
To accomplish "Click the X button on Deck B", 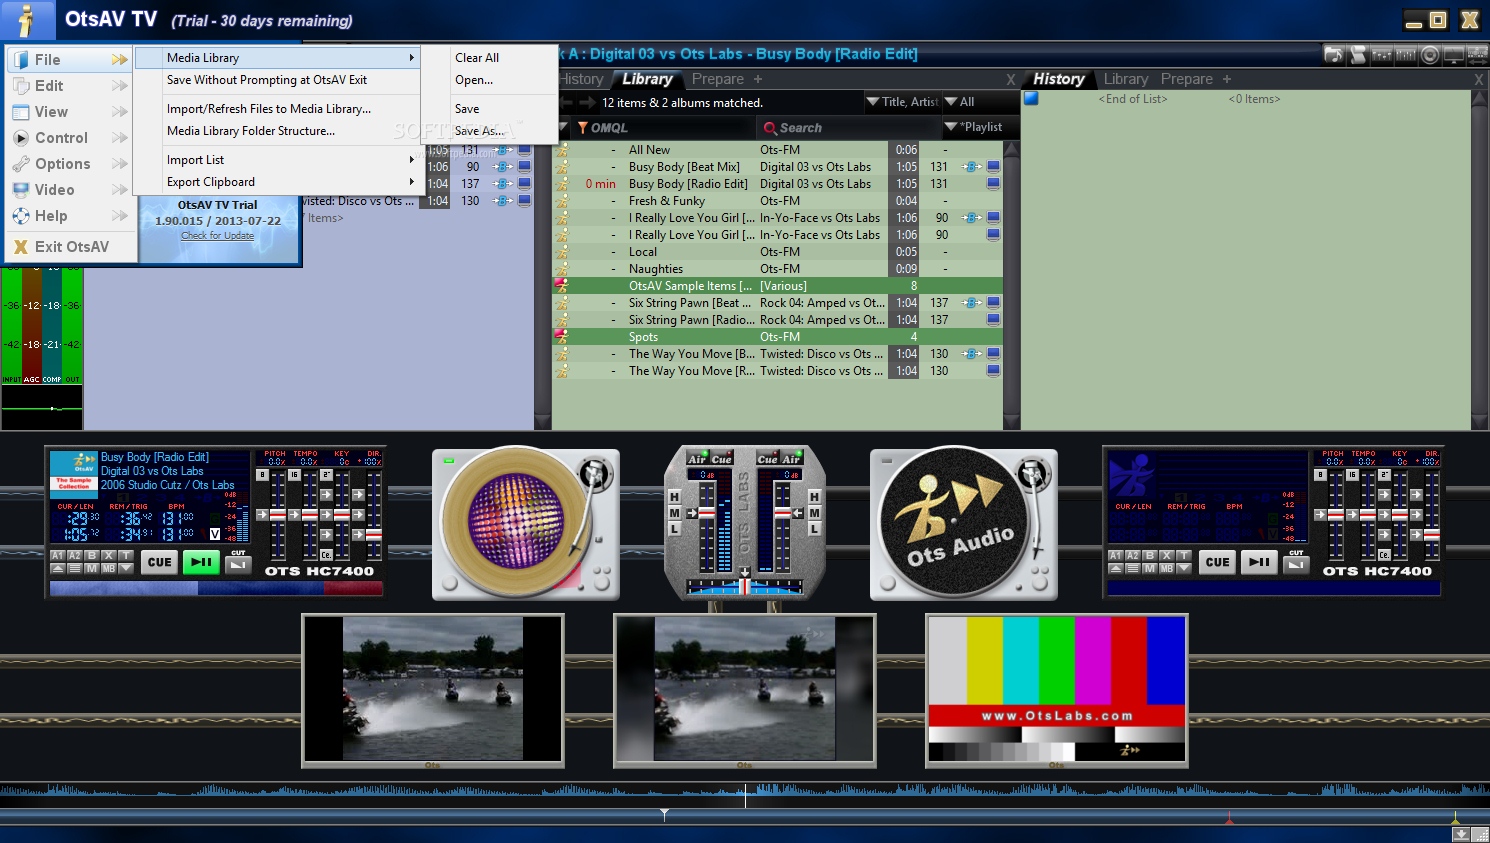I will 1166,555.
